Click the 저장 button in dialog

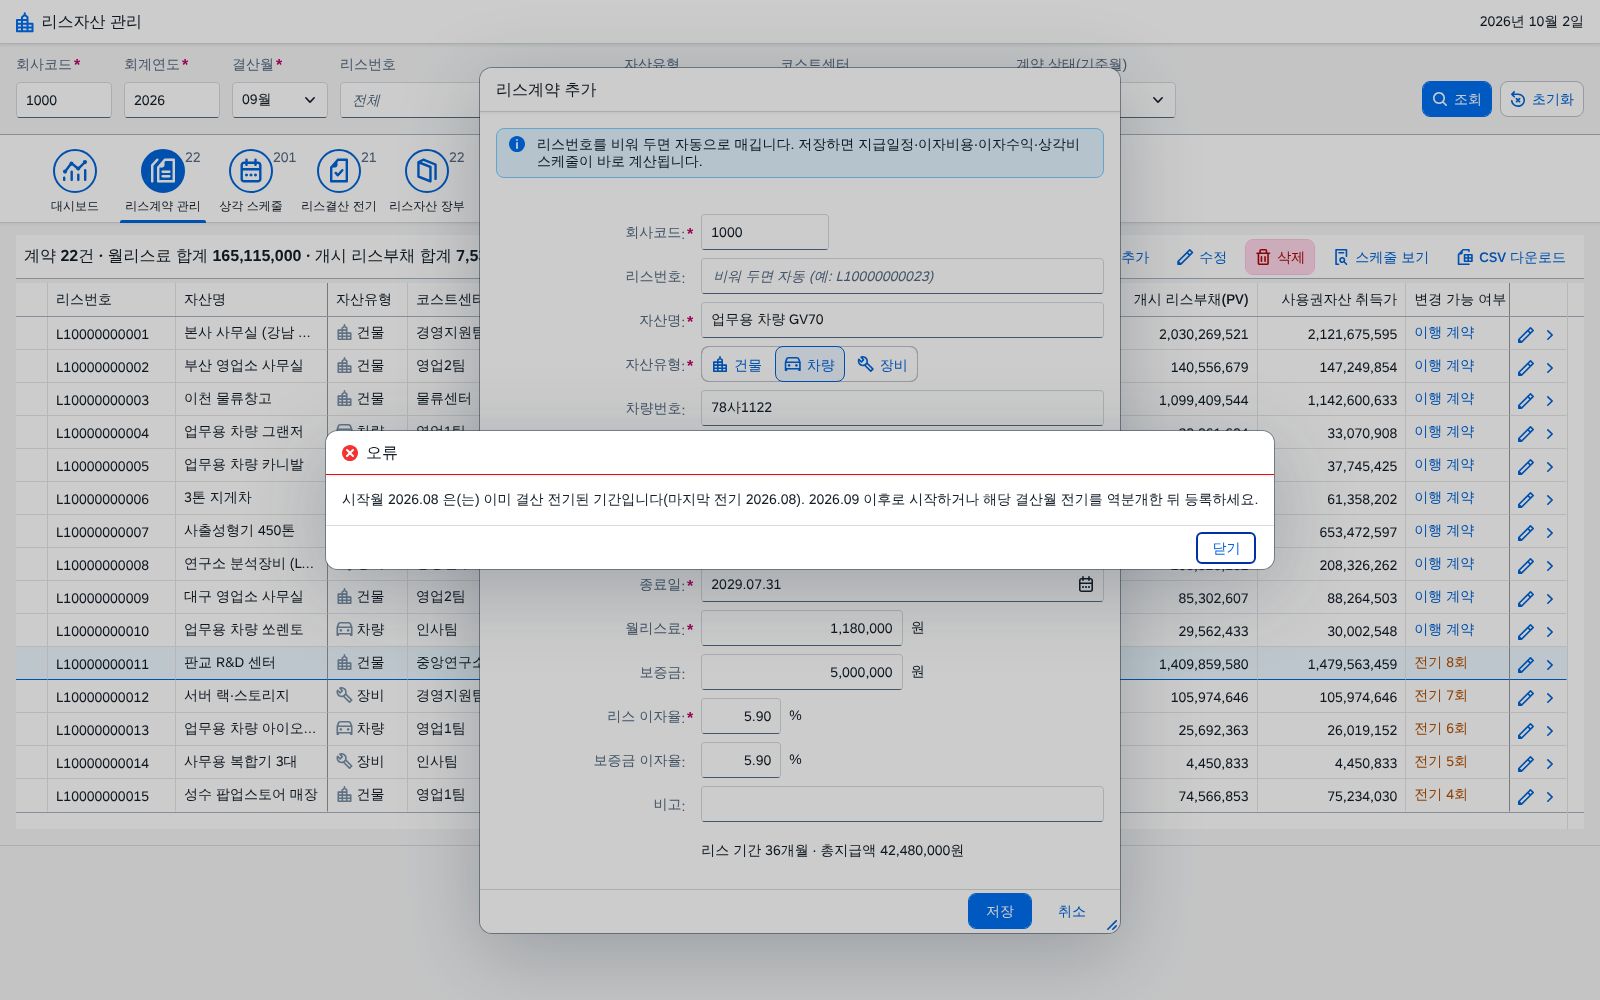(1000, 911)
